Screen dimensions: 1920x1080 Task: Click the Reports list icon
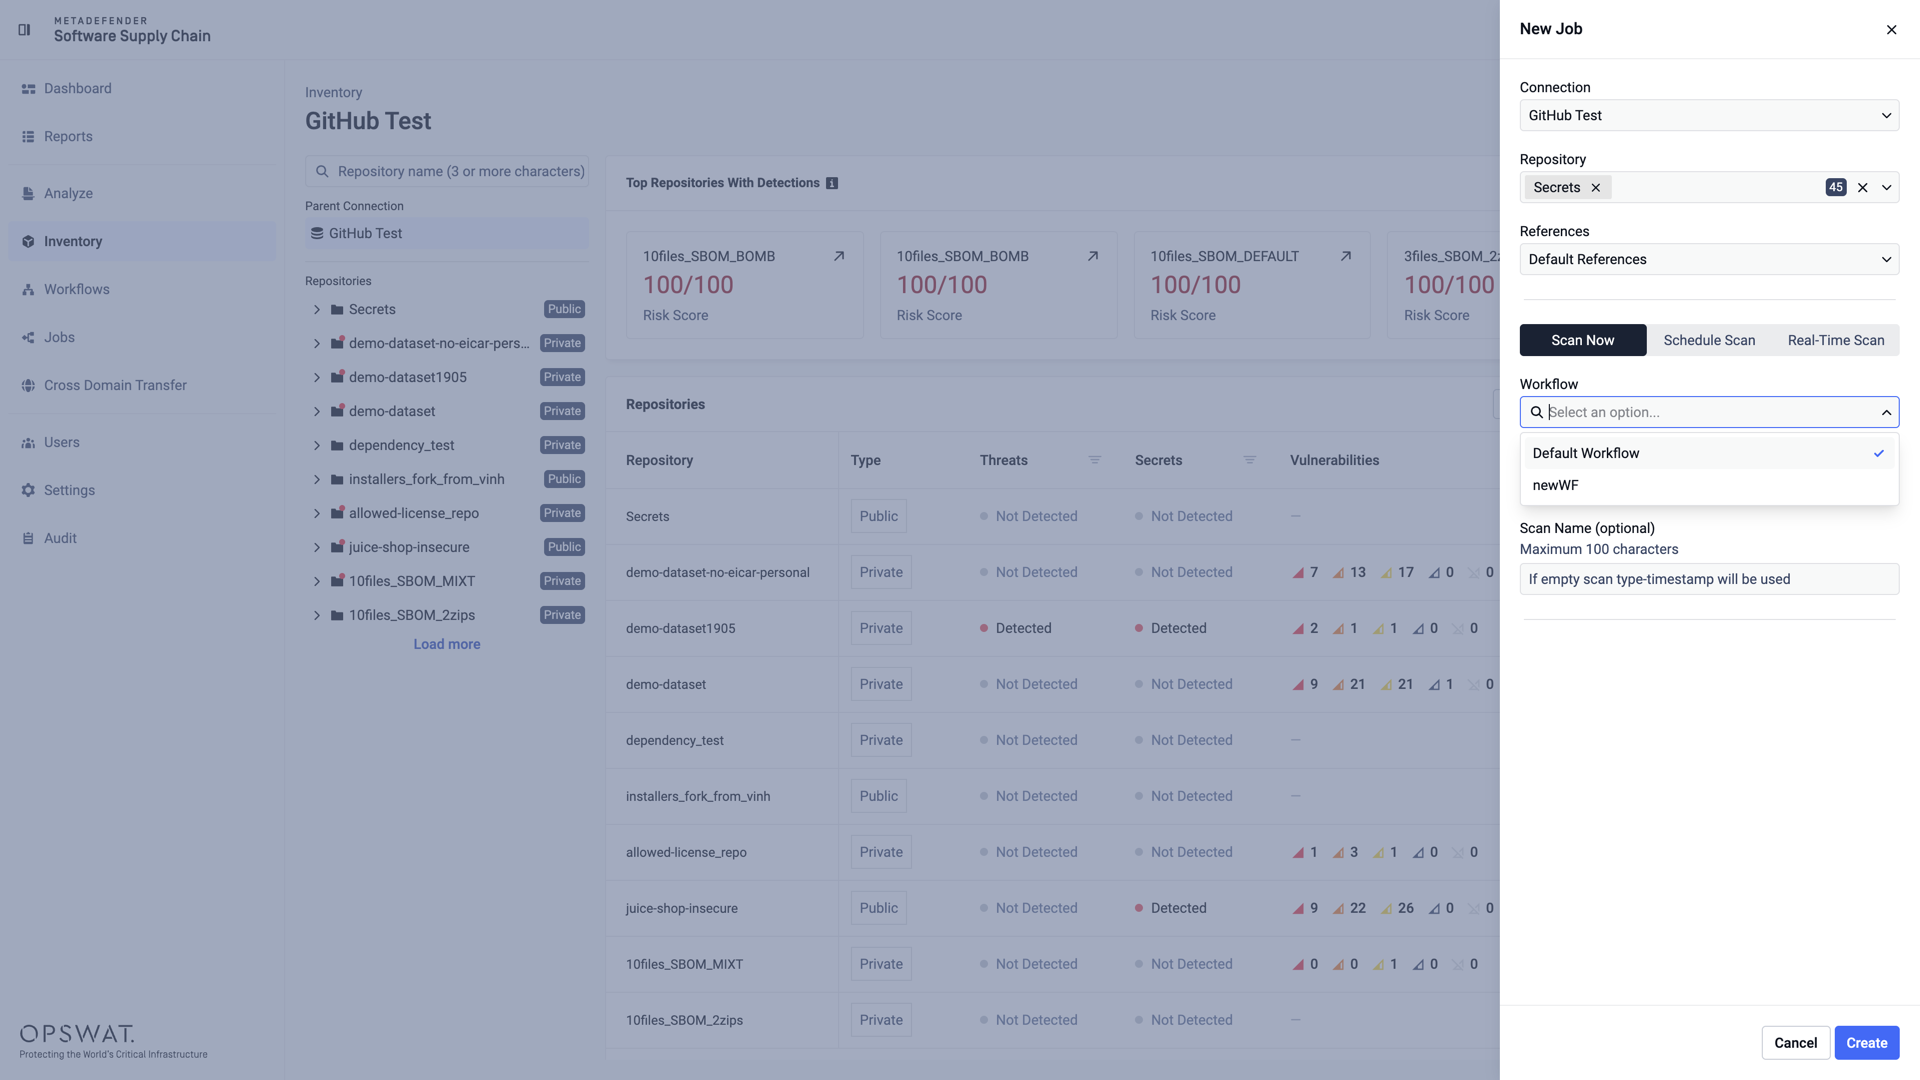[x=28, y=137]
